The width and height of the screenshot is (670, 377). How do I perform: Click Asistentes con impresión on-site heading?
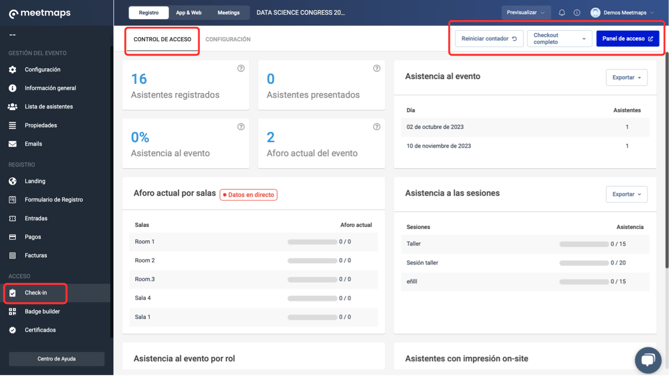point(467,359)
